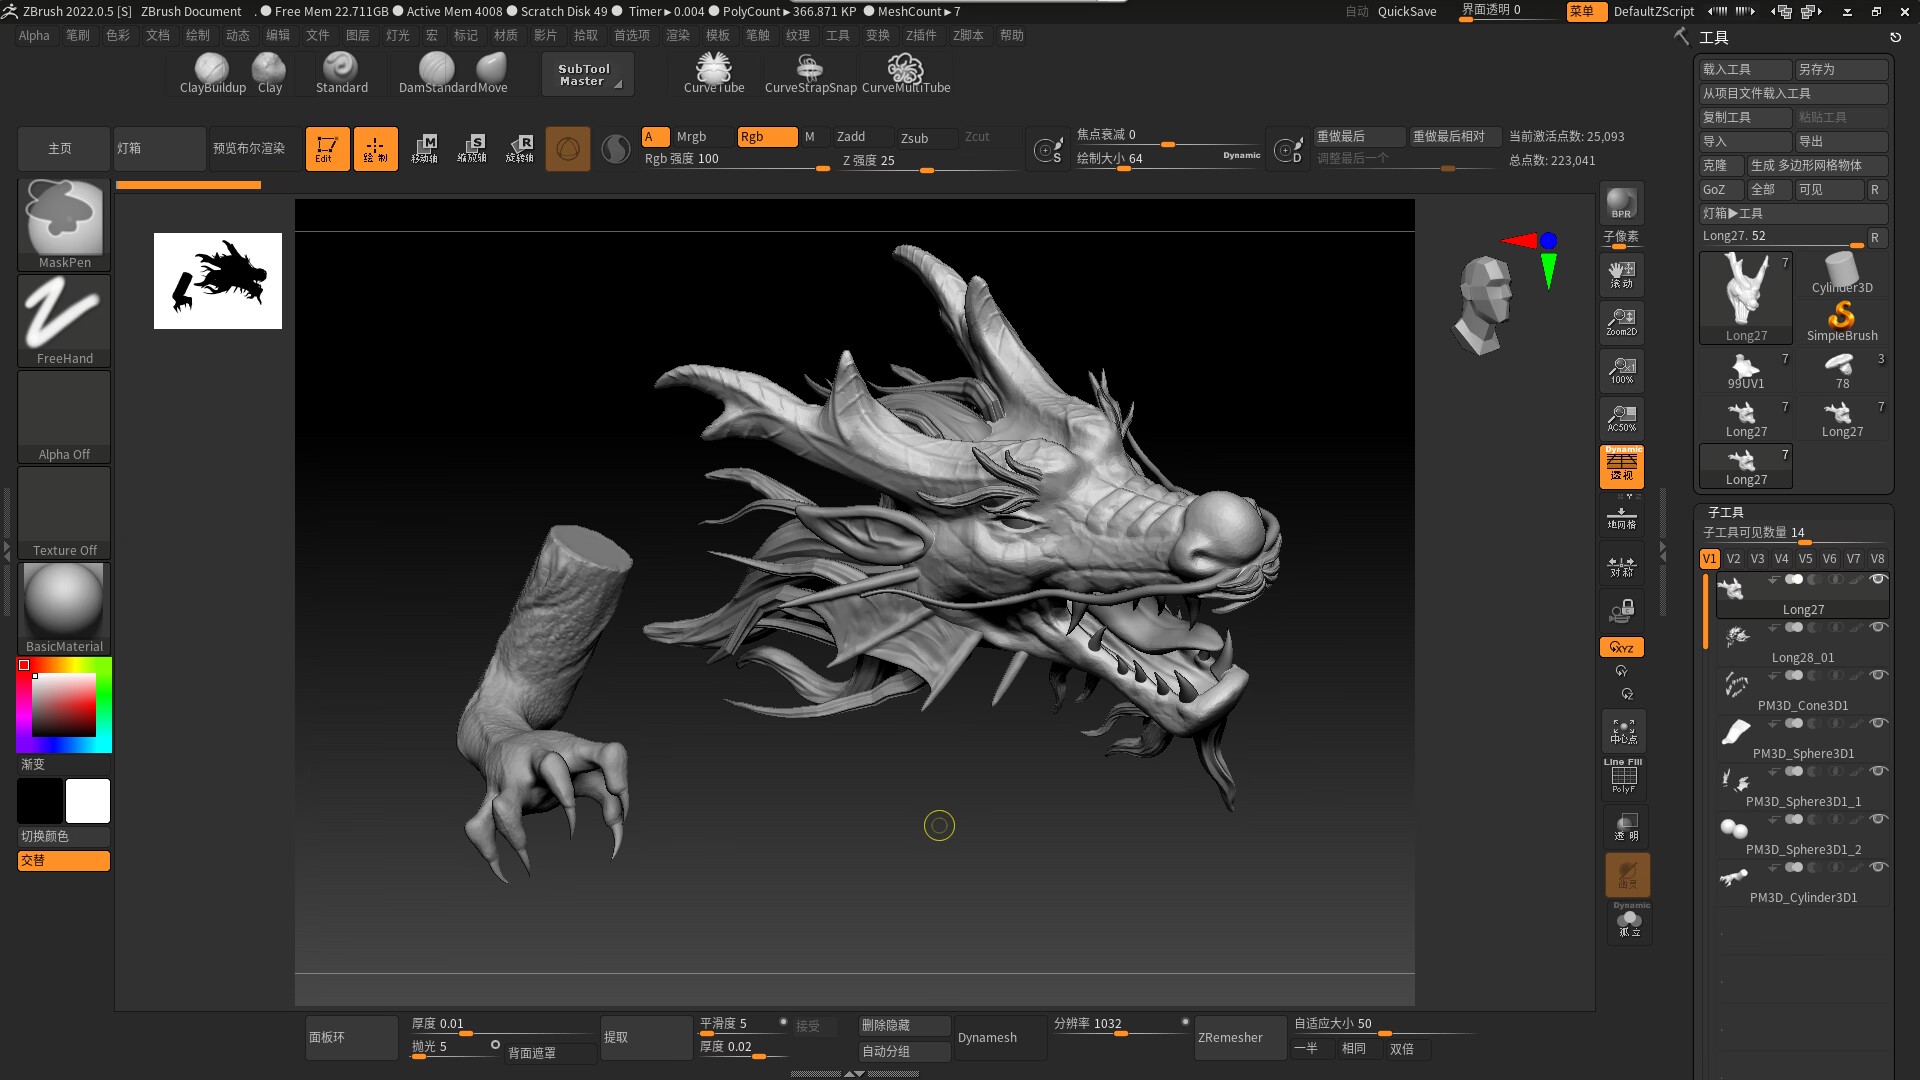Toggle the Rgb color mode
Screen dimensions: 1920x1080
pos(766,137)
